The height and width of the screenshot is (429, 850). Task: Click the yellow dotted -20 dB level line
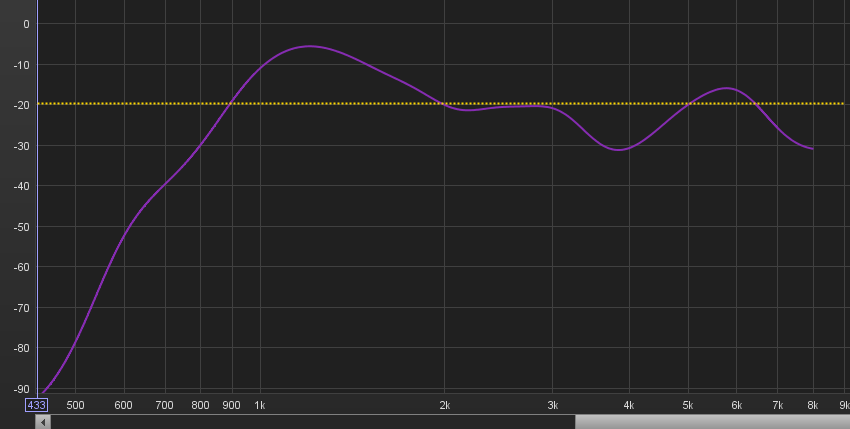point(440,104)
